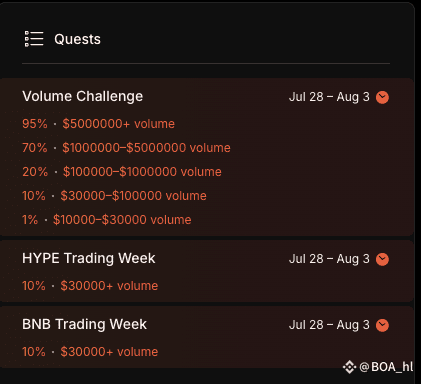The height and width of the screenshot is (384, 421).
Task: Click the 95% $5000000+ volume tier
Action: click(98, 124)
